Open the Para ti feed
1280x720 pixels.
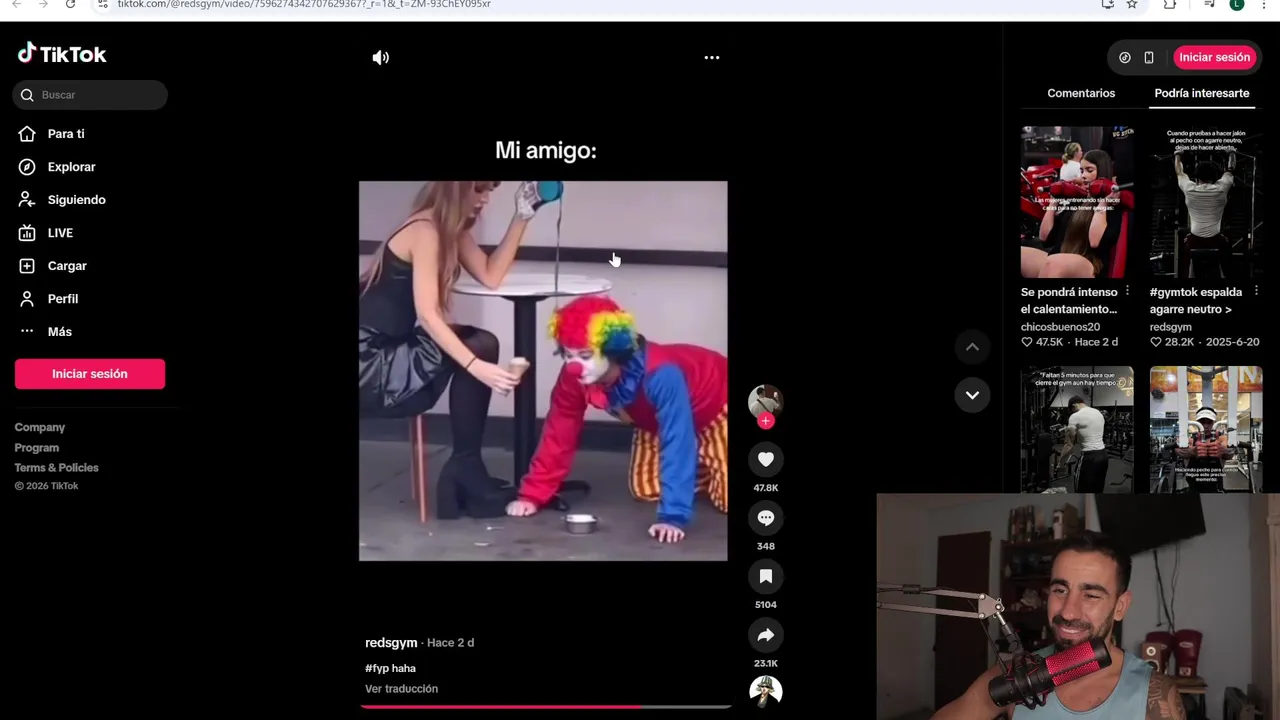pos(66,134)
